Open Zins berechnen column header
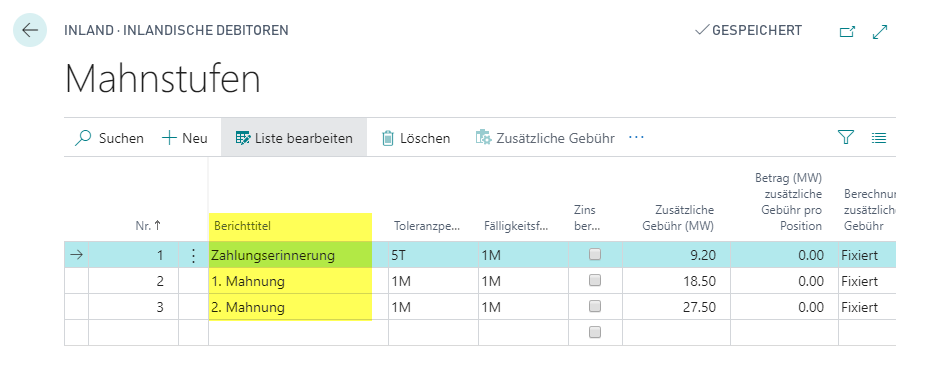This screenshot has height=381, width=930. 587,218
